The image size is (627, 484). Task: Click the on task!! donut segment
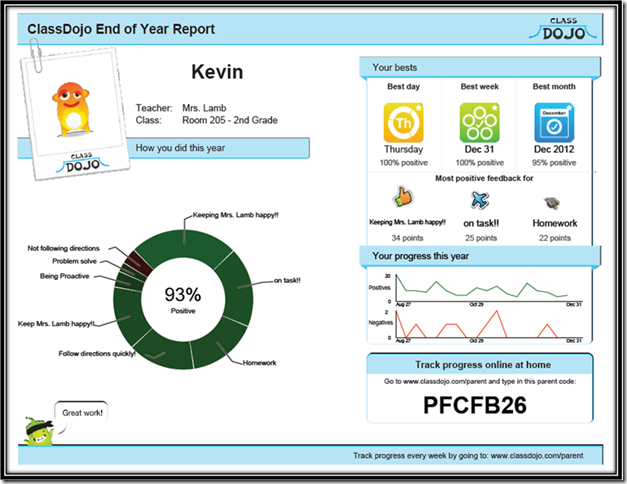[x=238, y=286]
